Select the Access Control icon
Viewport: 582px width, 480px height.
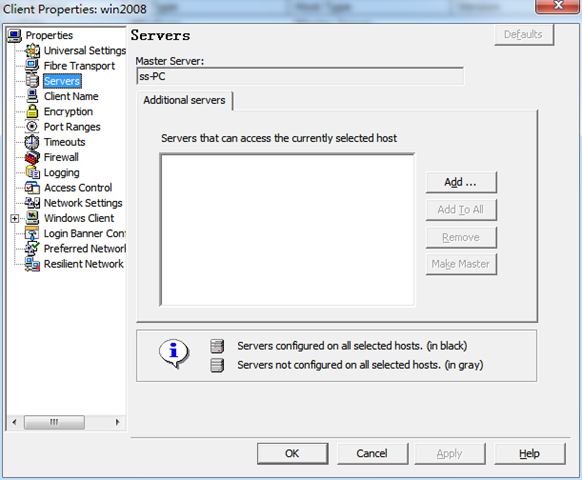(32, 187)
